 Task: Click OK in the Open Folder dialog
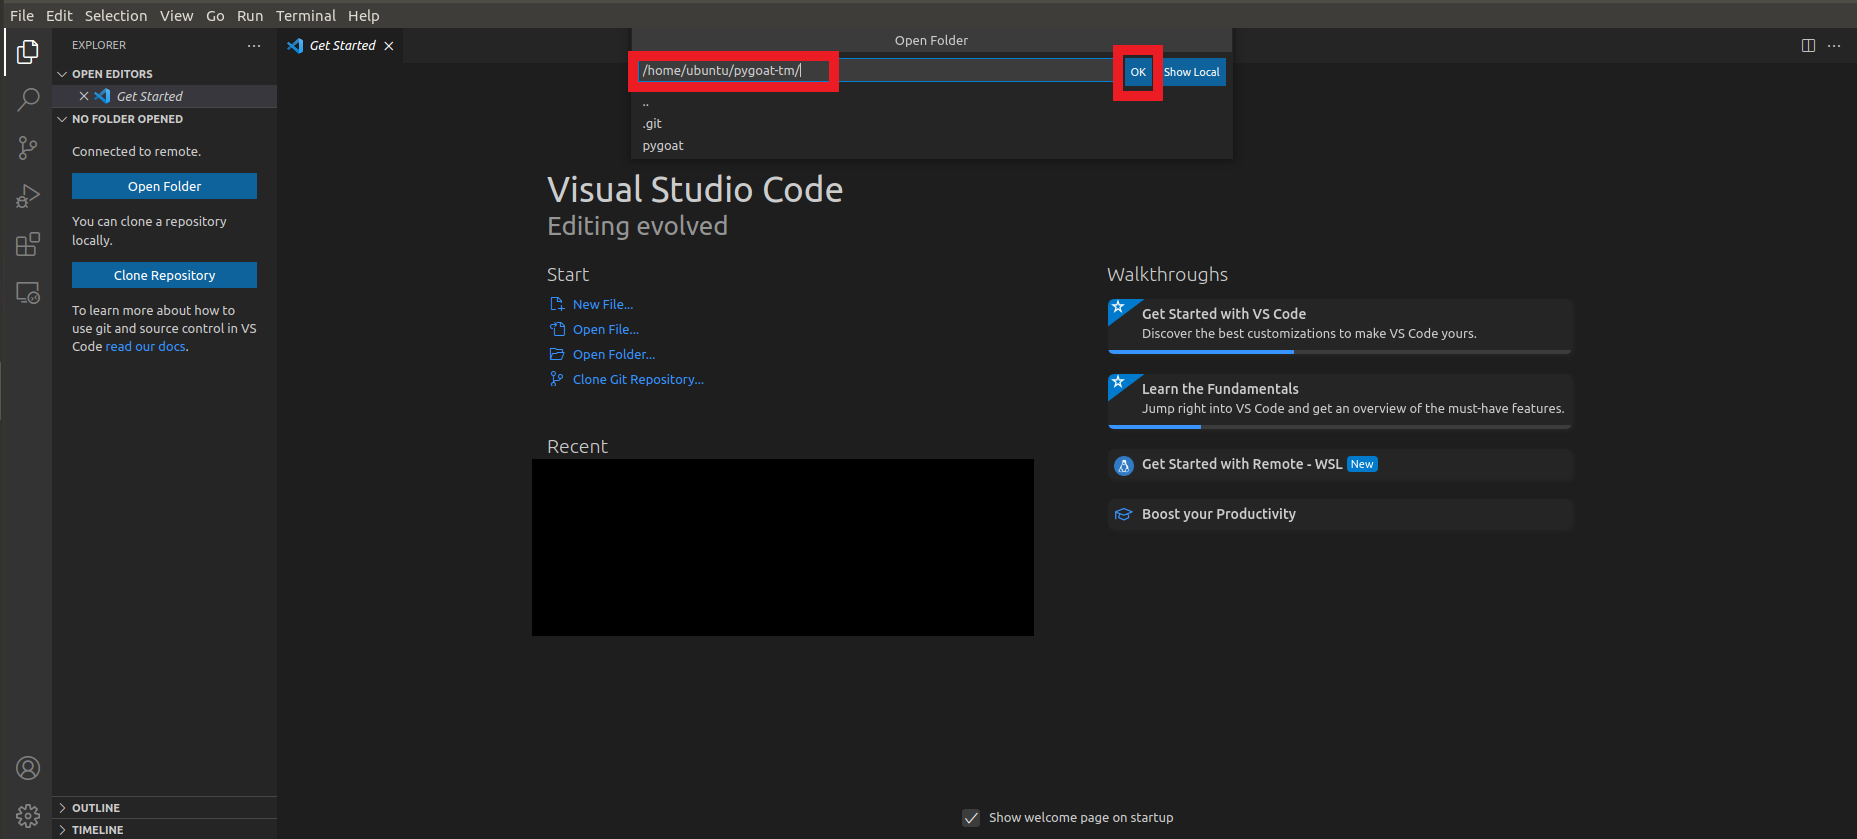tap(1138, 72)
